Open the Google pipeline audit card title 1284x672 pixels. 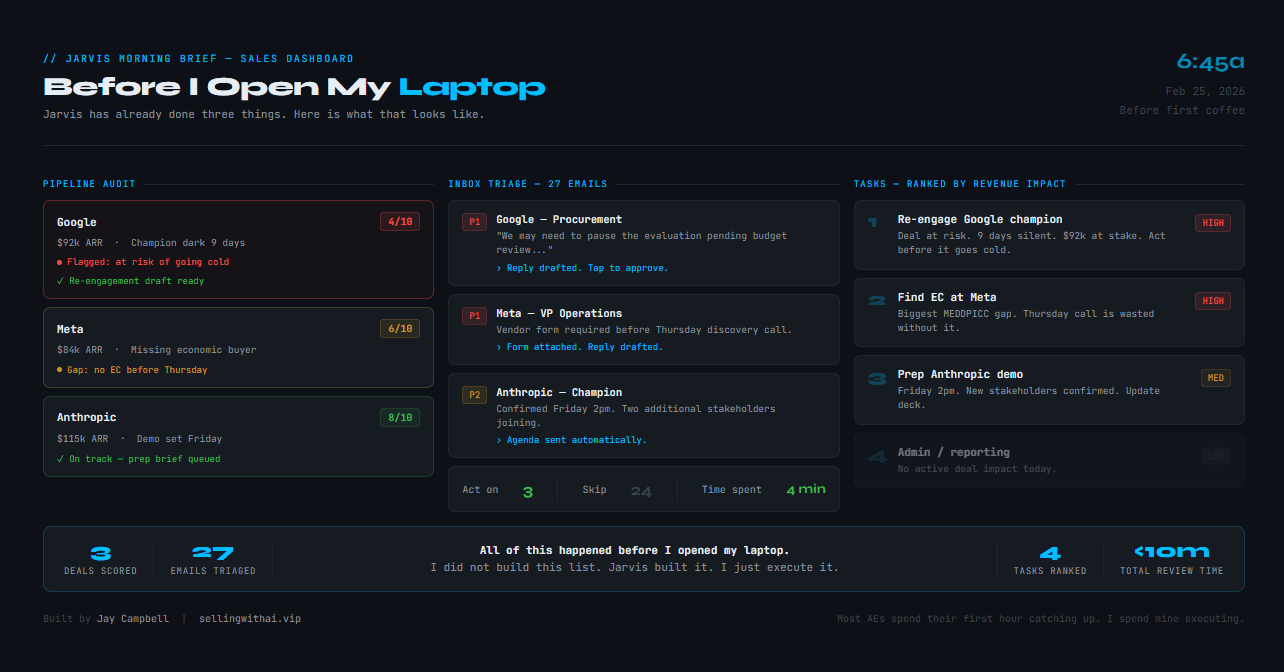pyautogui.click(x=76, y=222)
